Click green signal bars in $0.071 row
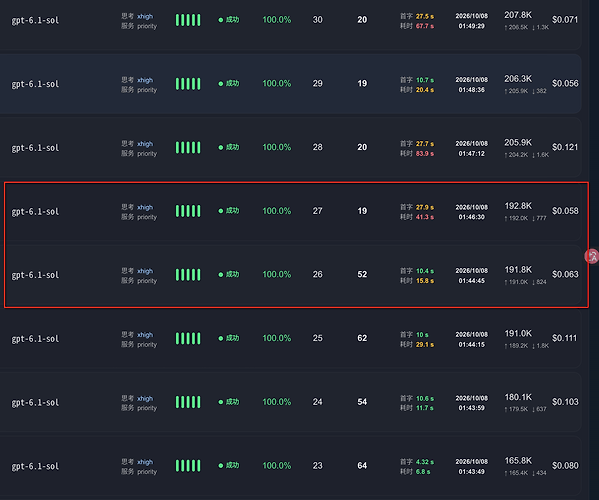Screen dimensions: 599x500 click(188, 20)
